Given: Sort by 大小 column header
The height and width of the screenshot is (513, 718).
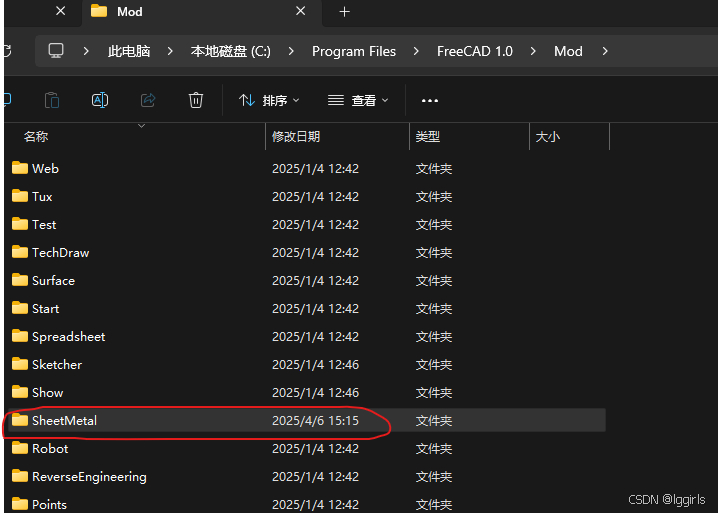Looking at the screenshot, I should pyautogui.click(x=548, y=136).
